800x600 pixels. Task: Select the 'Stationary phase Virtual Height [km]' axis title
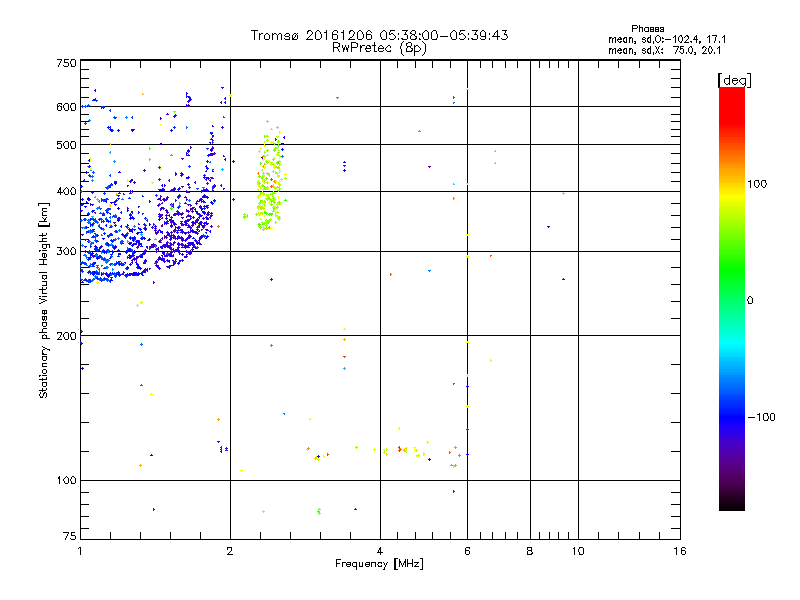pos(43,300)
